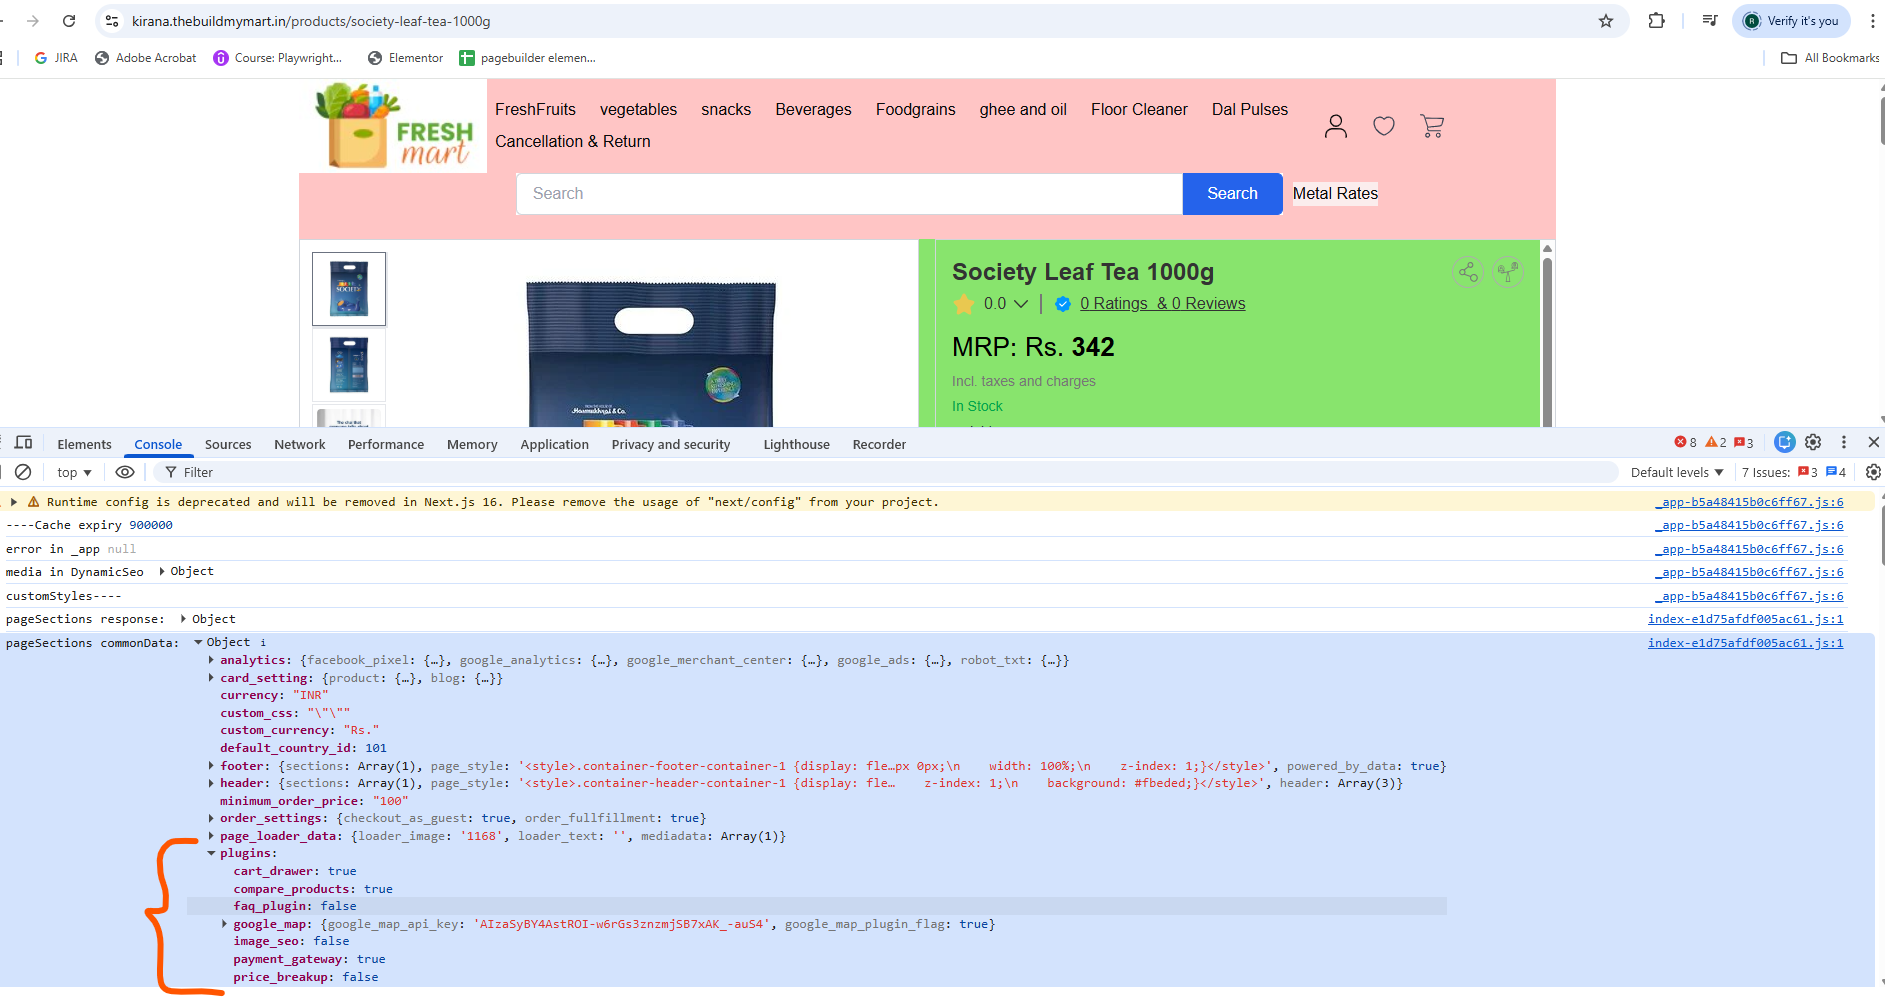Open the Lighthouse tab
Viewport: 1885px width, 997px height.
[797, 444]
